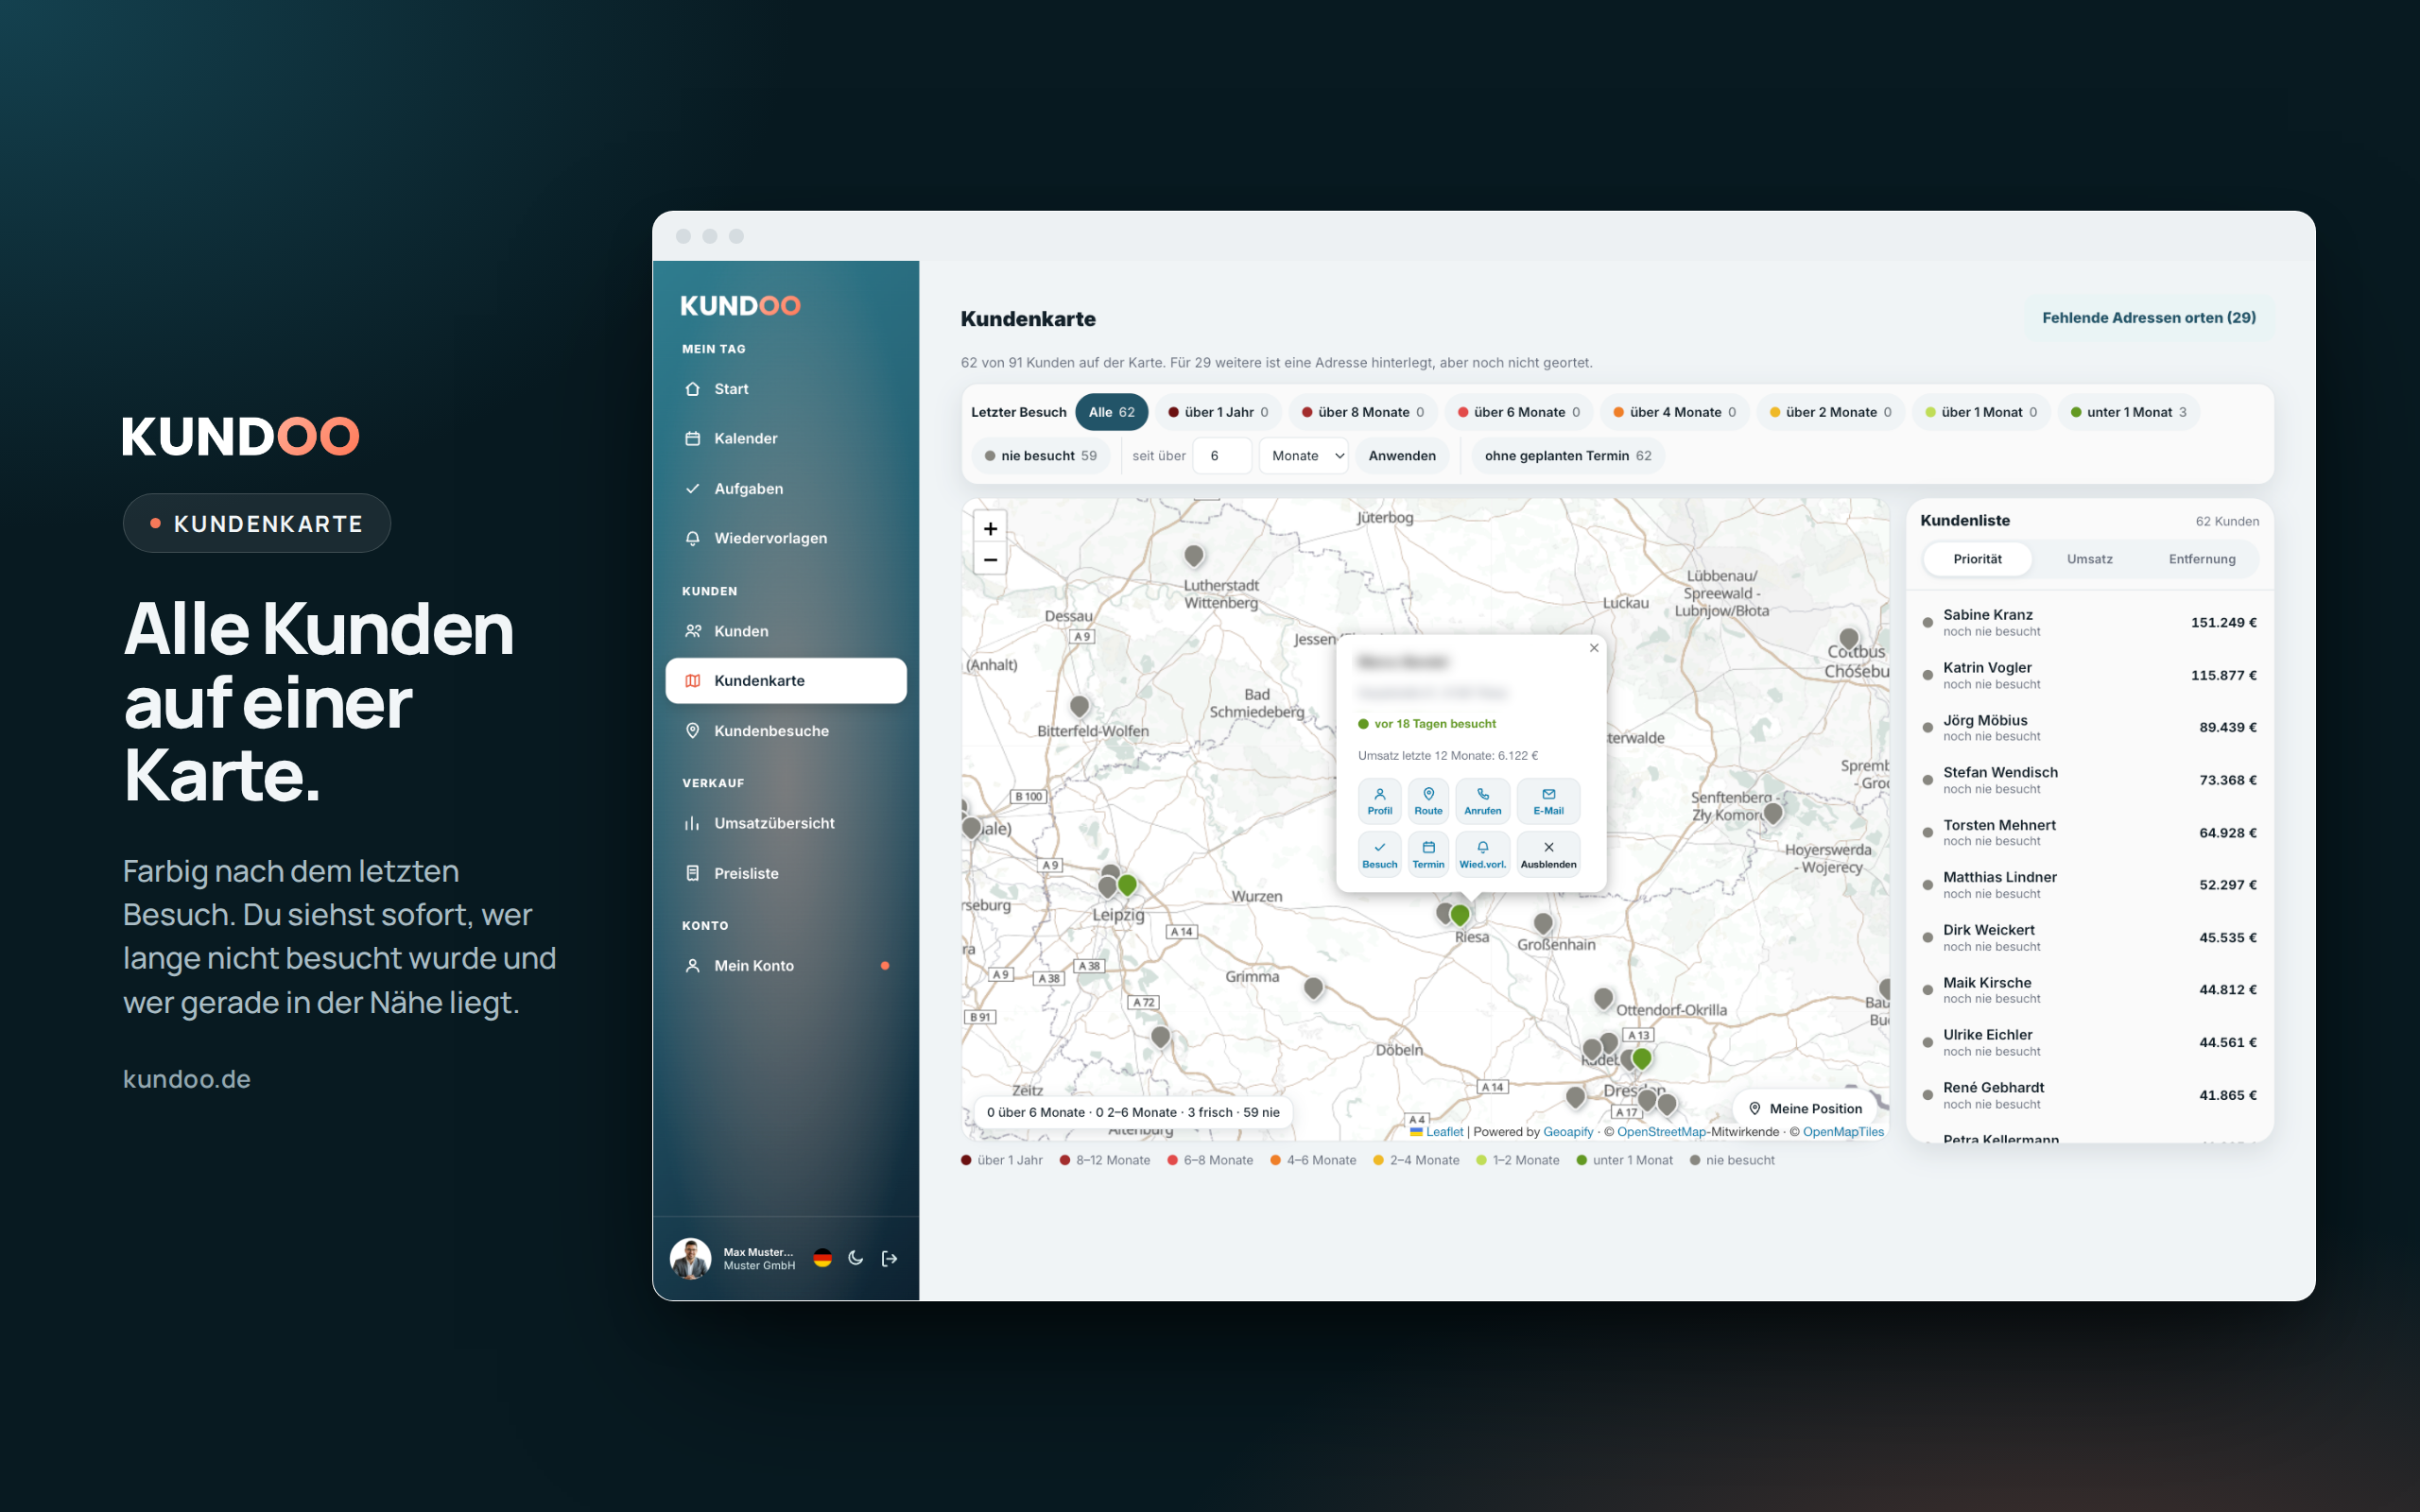The height and width of the screenshot is (1512, 2420).
Task: Log a Besuch via the checkmark action
Action: click(x=1379, y=855)
